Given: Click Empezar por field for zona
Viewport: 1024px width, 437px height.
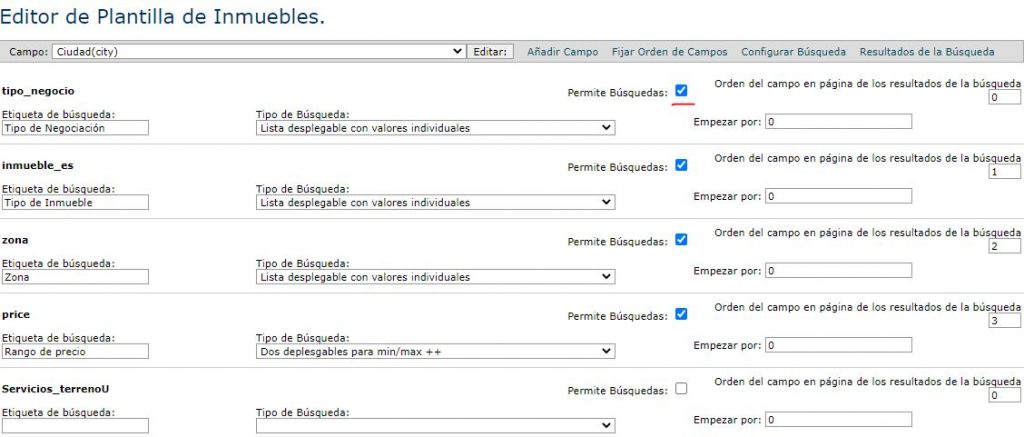Looking at the screenshot, I should pyautogui.click(x=838, y=271).
